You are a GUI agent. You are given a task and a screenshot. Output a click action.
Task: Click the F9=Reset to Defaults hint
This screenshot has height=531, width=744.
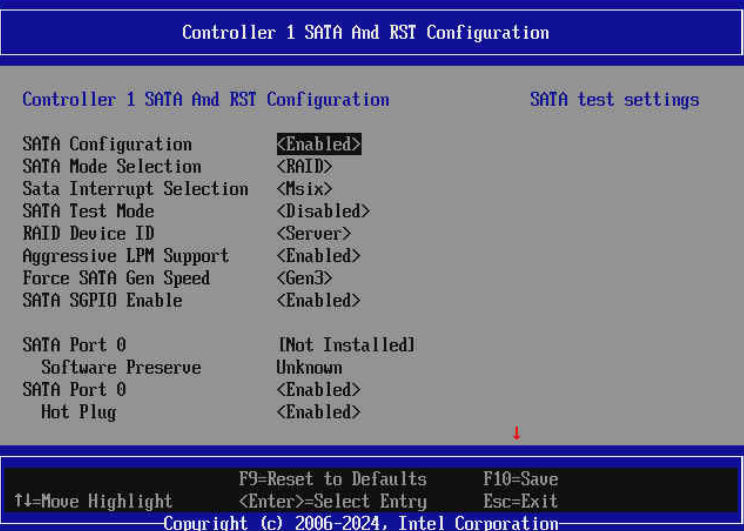pyautogui.click(x=333, y=479)
